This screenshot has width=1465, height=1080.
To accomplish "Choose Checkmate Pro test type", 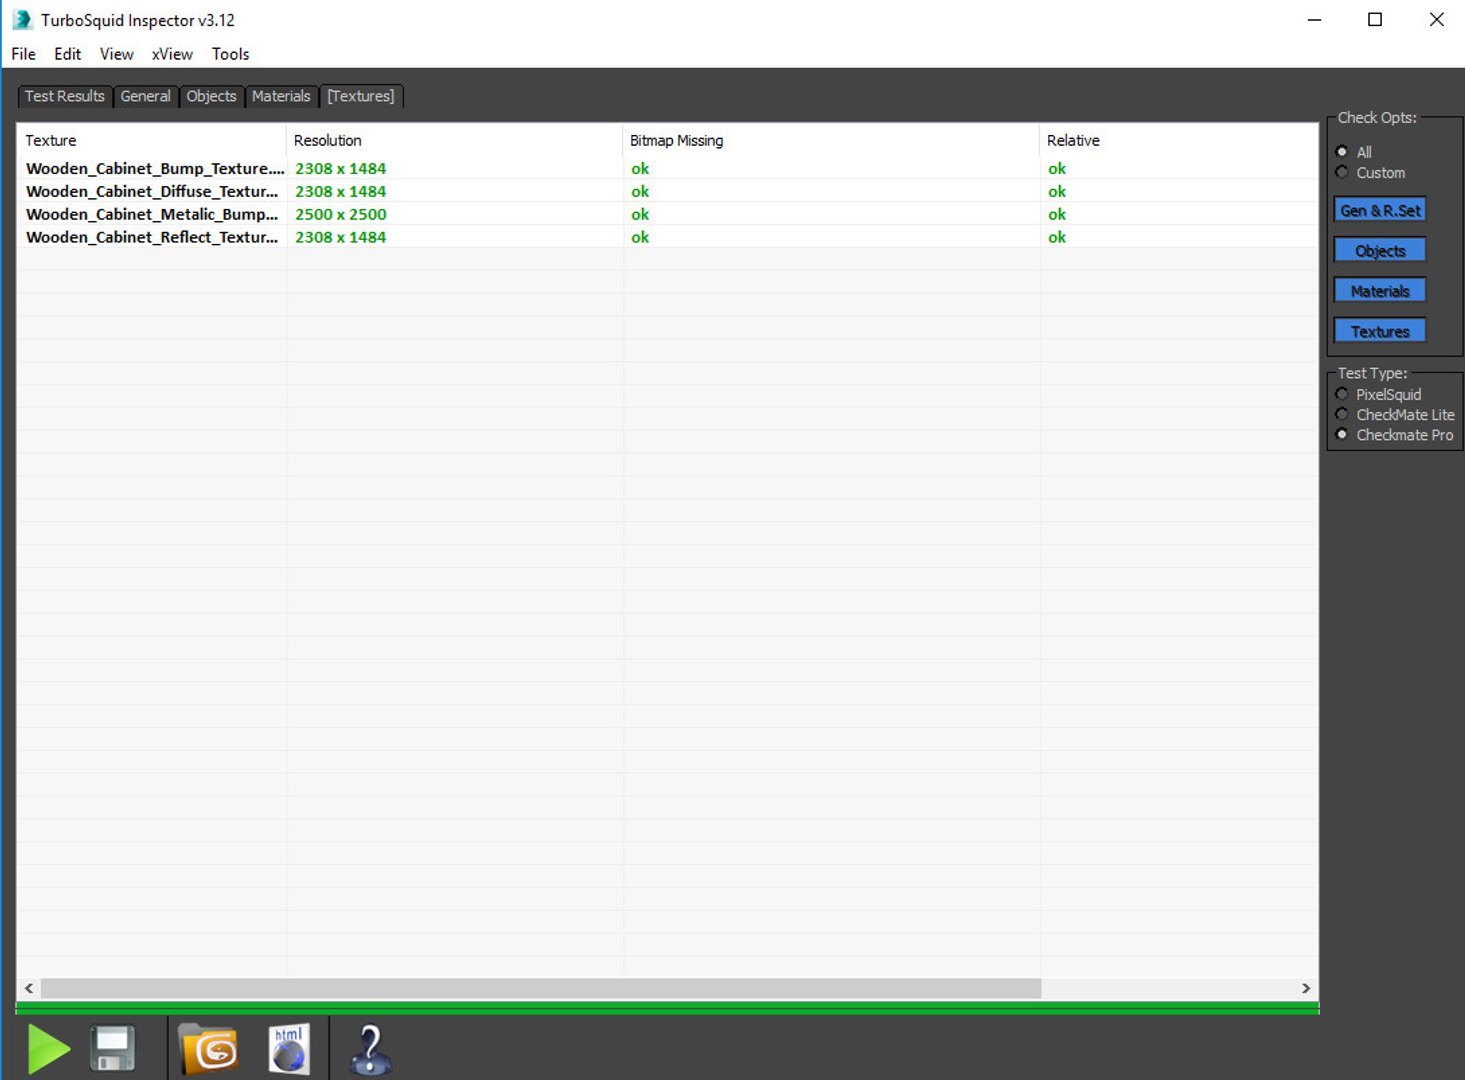I will (1342, 435).
